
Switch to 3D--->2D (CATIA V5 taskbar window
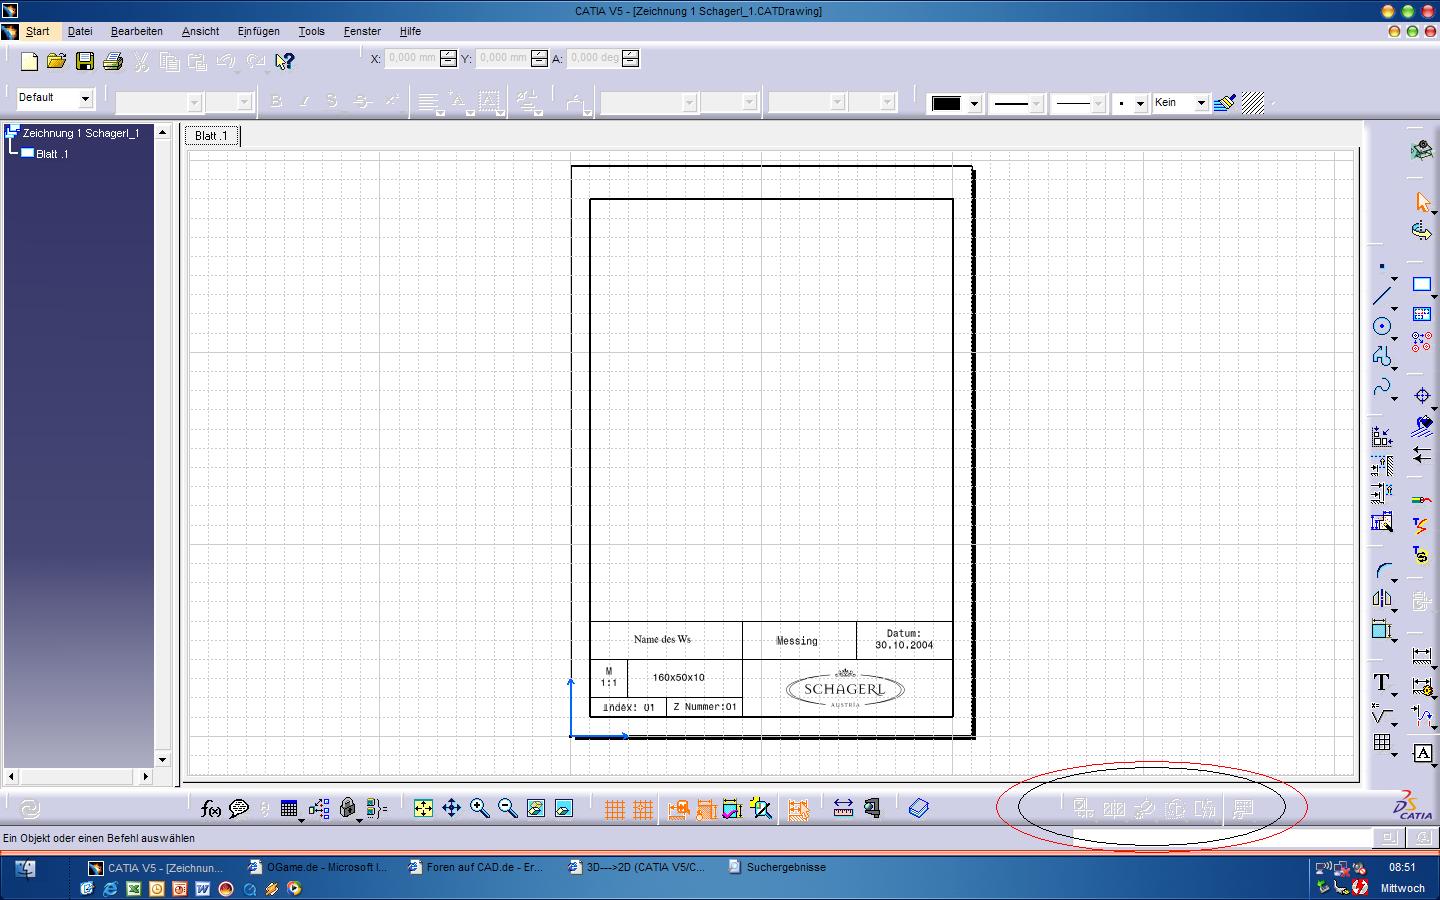click(x=636, y=867)
